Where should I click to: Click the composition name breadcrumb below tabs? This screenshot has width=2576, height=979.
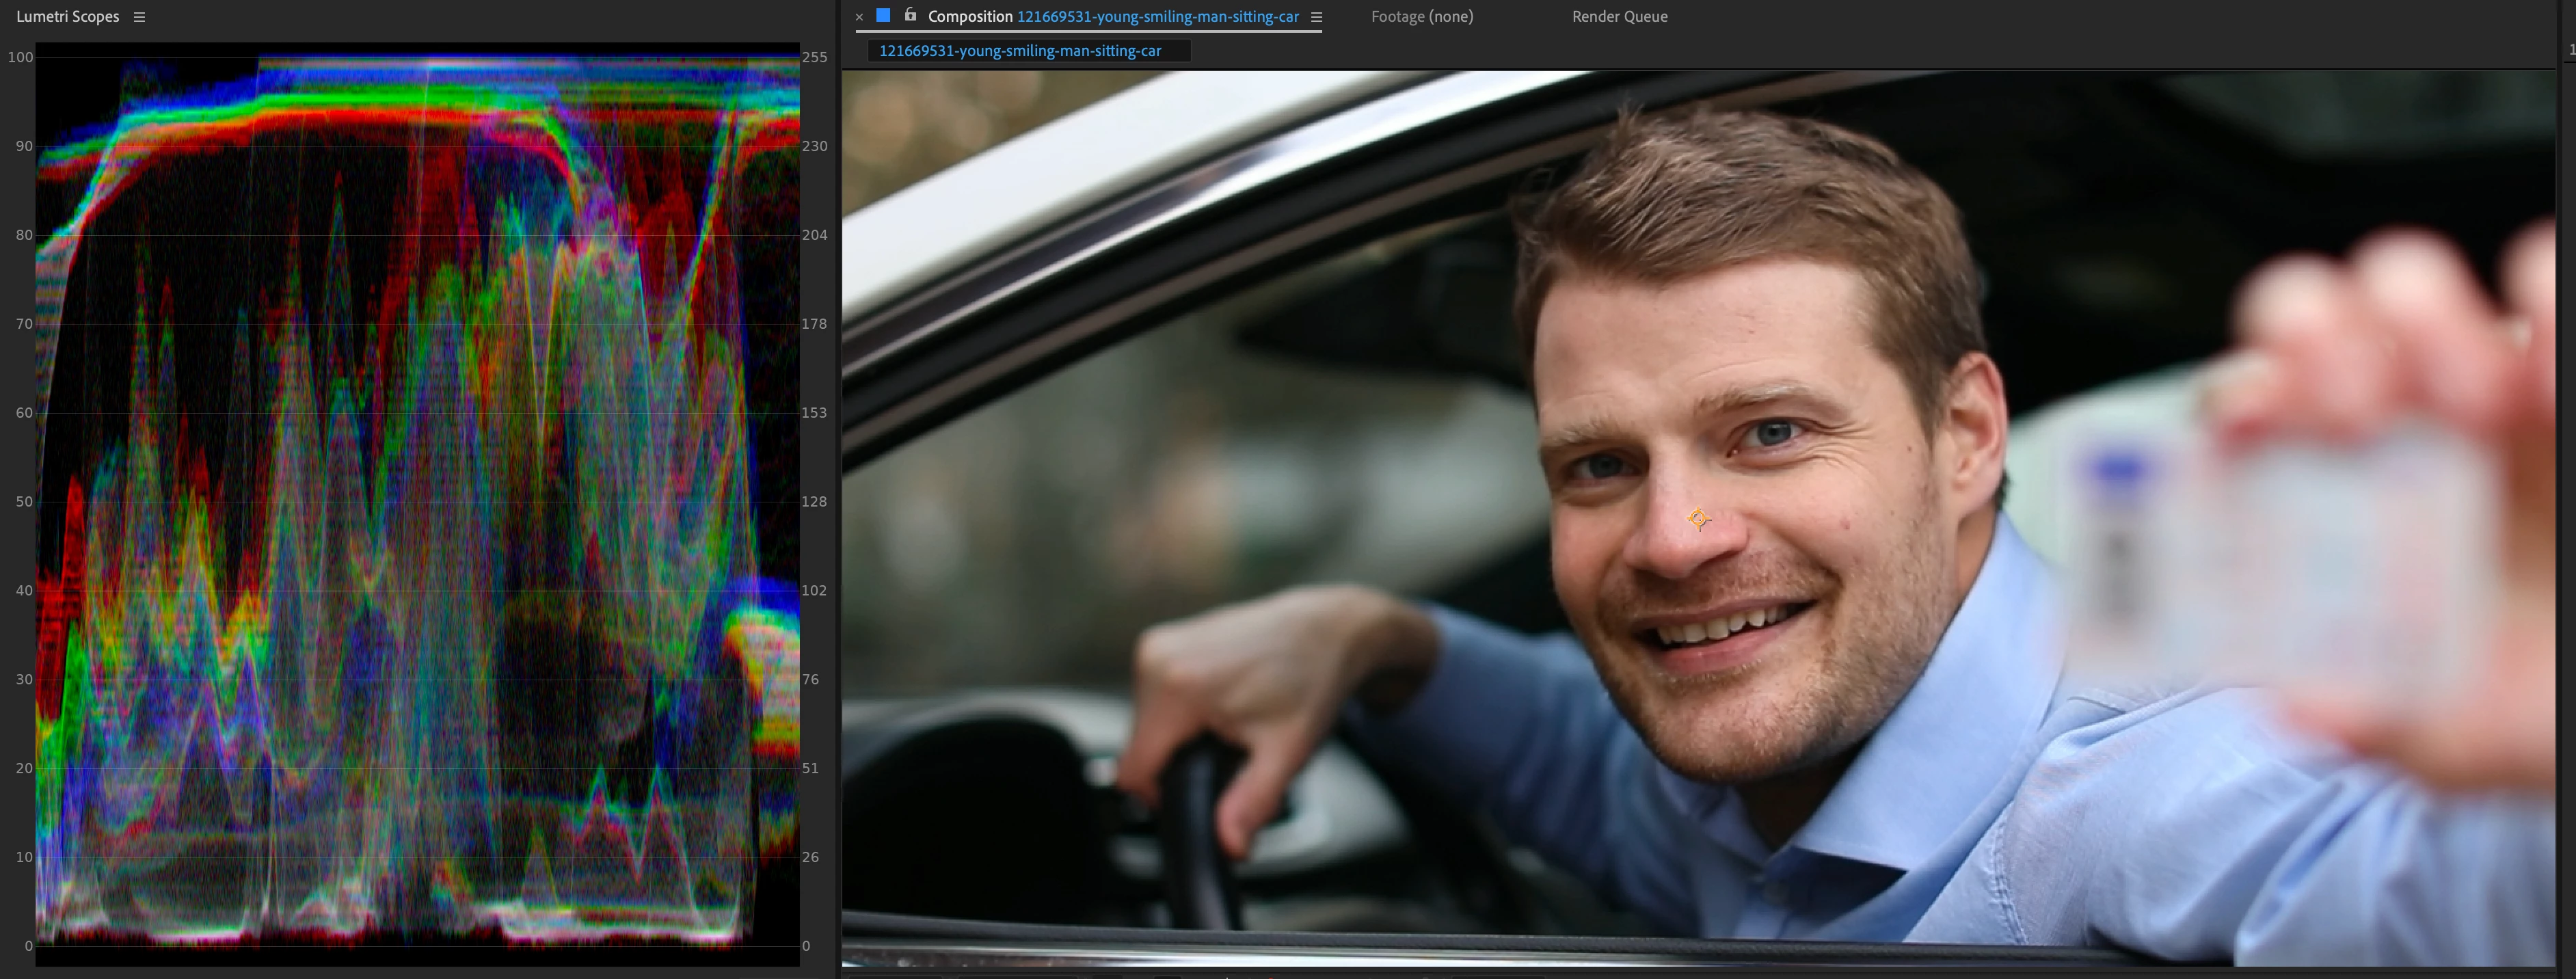click(x=1019, y=51)
